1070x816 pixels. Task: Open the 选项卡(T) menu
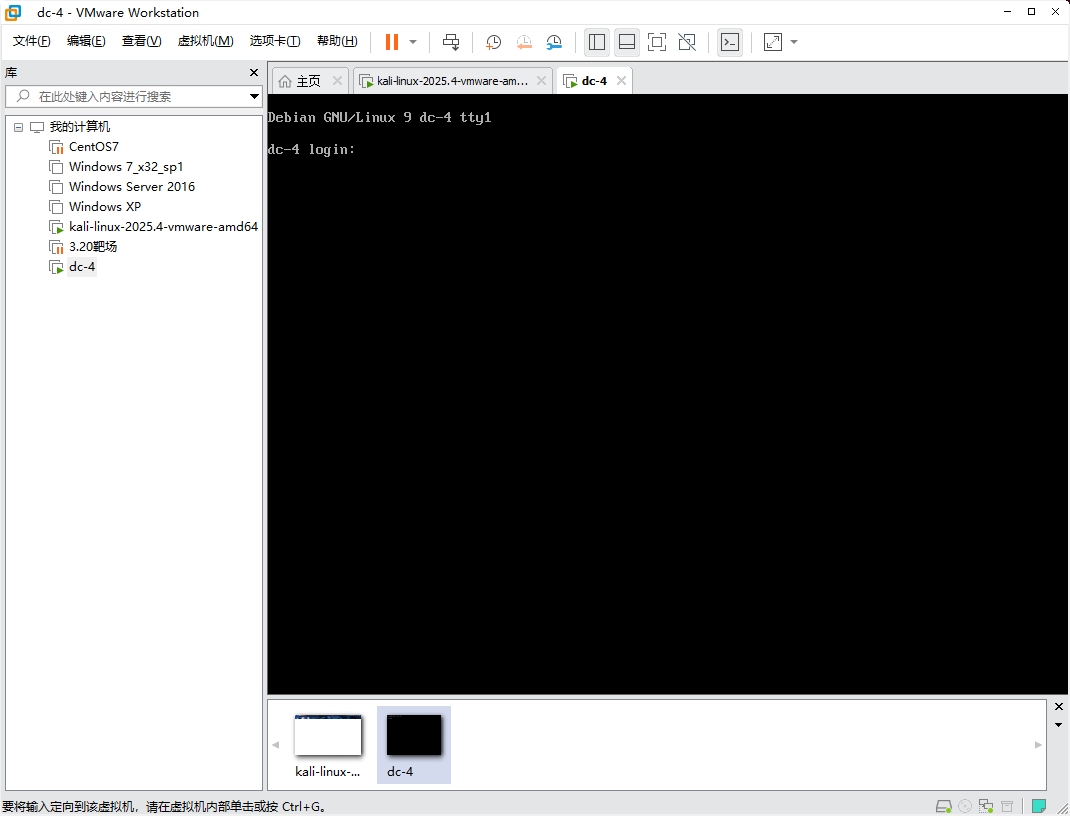click(275, 41)
